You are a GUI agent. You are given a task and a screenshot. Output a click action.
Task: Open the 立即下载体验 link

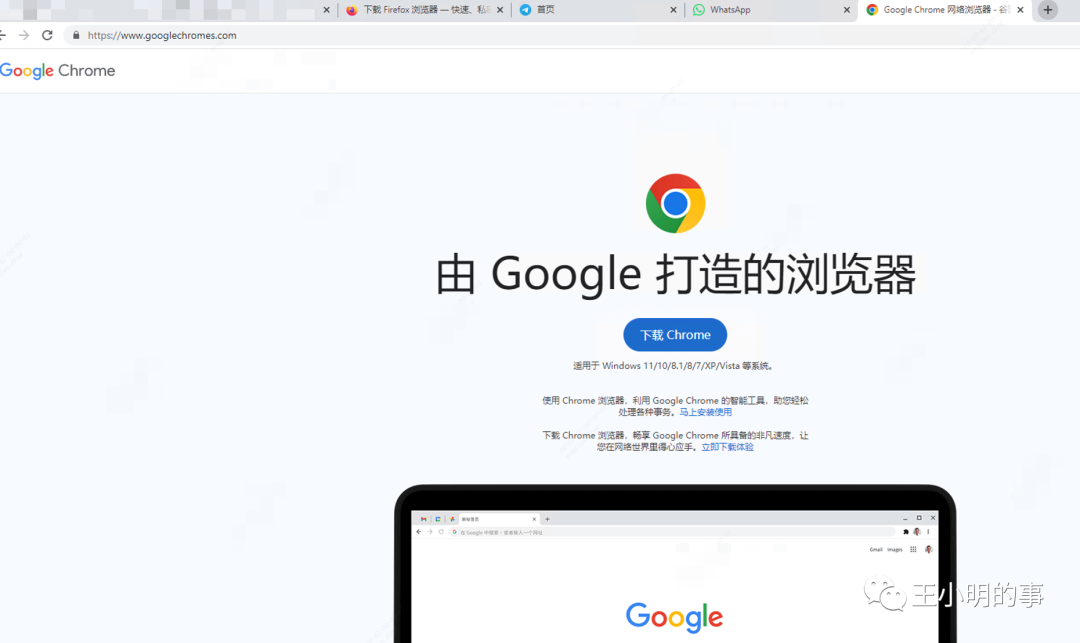click(727, 447)
